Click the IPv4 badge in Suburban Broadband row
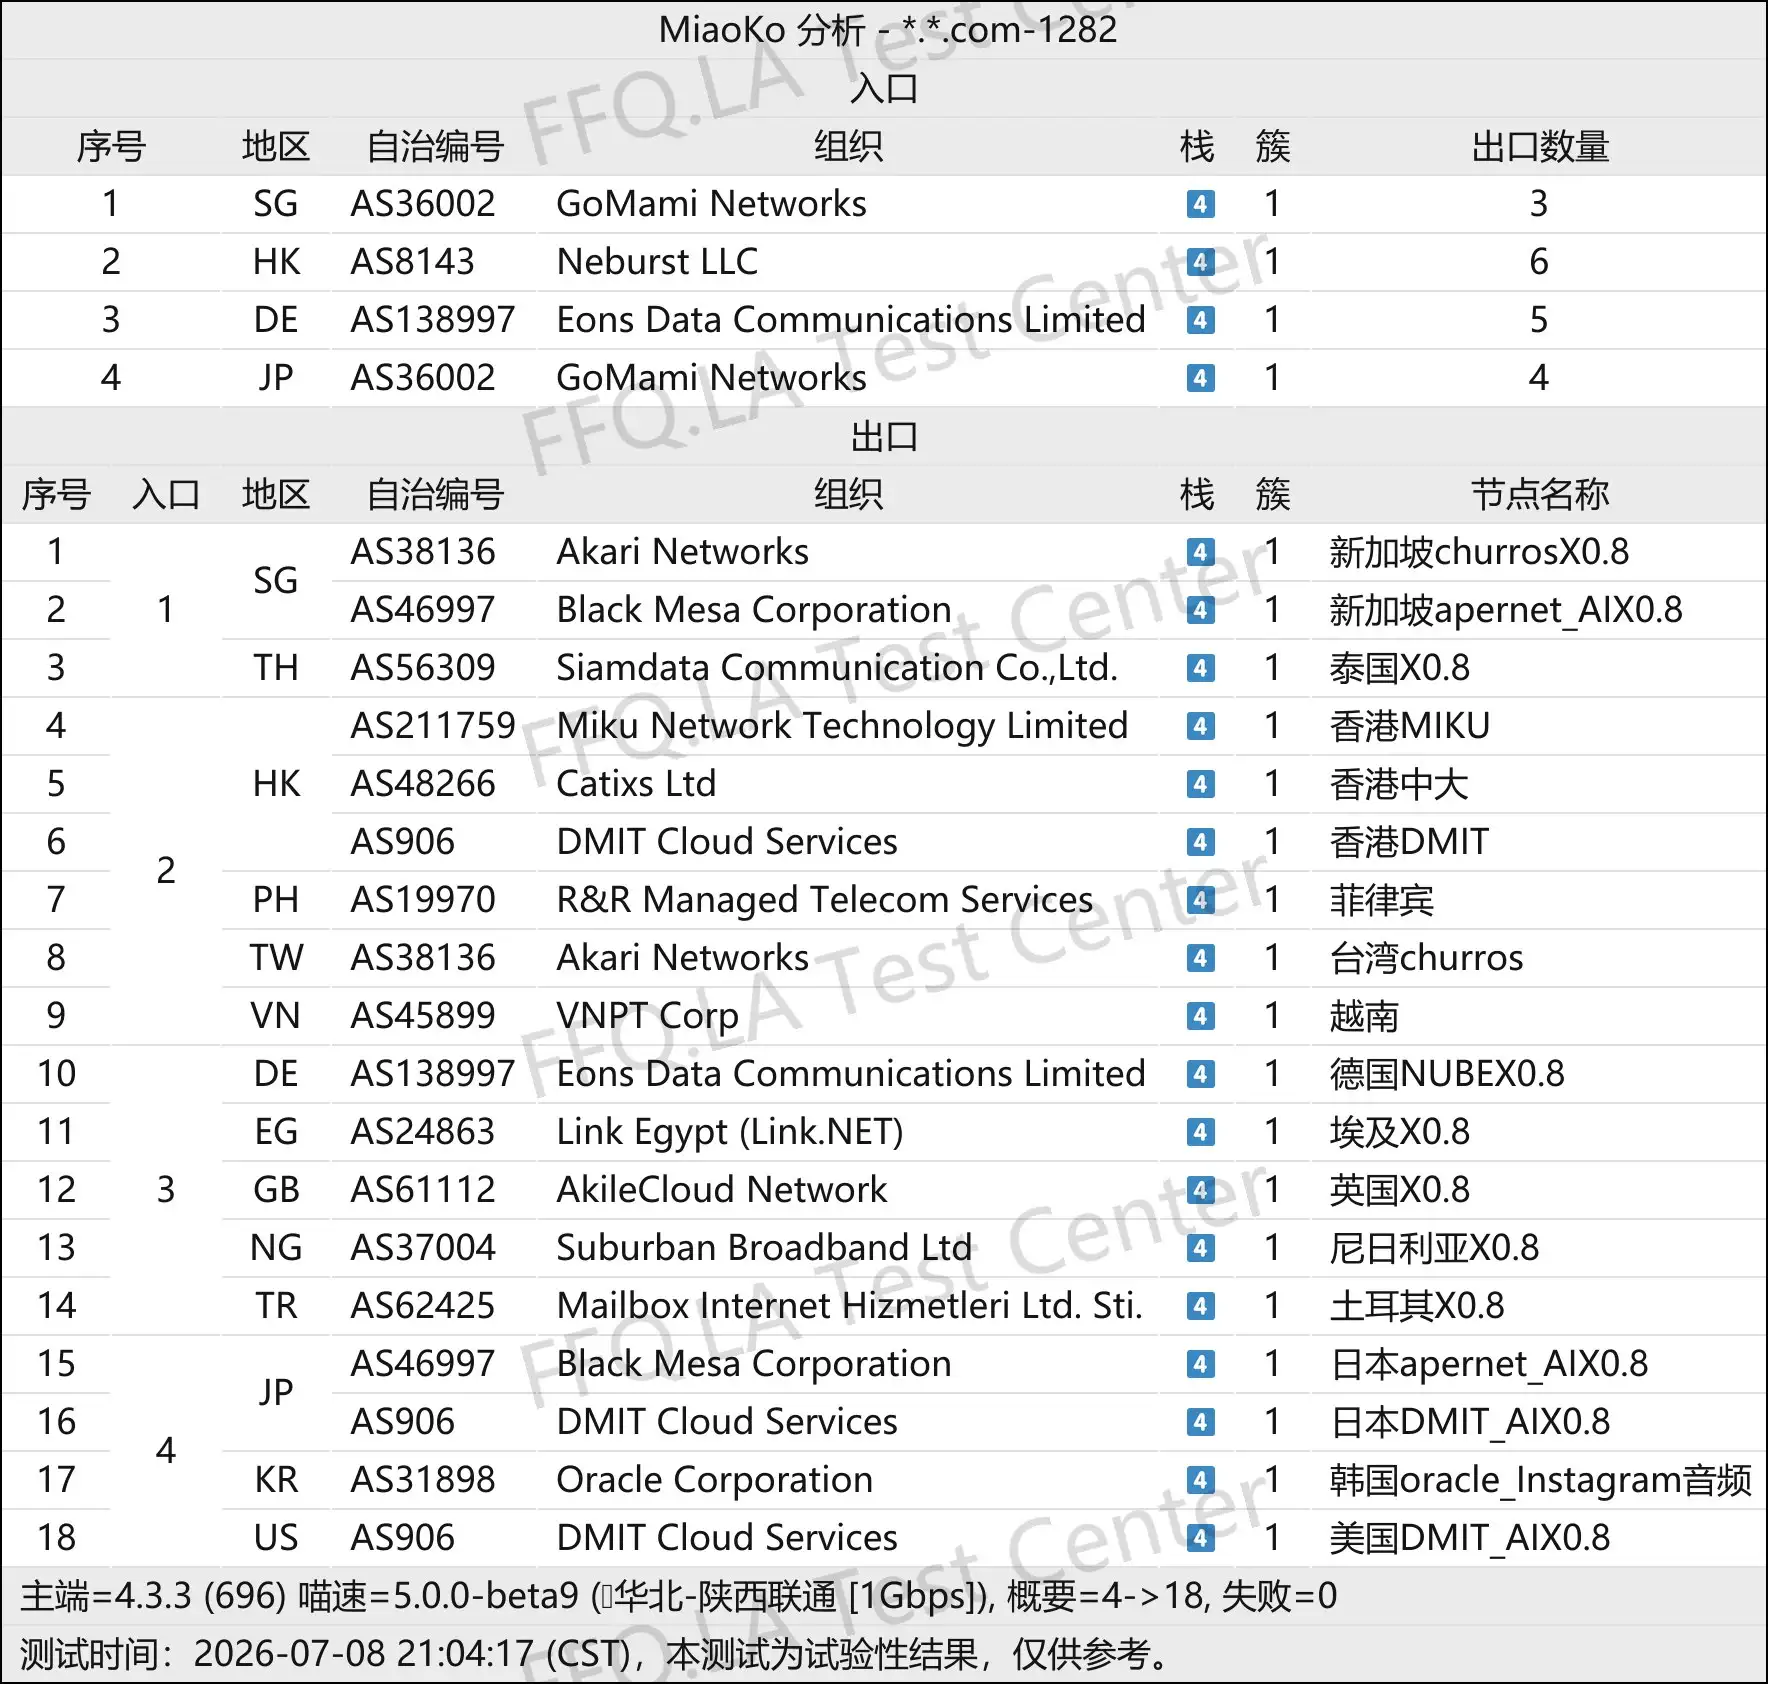1768x1684 pixels. click(x=1200, y=1248)
